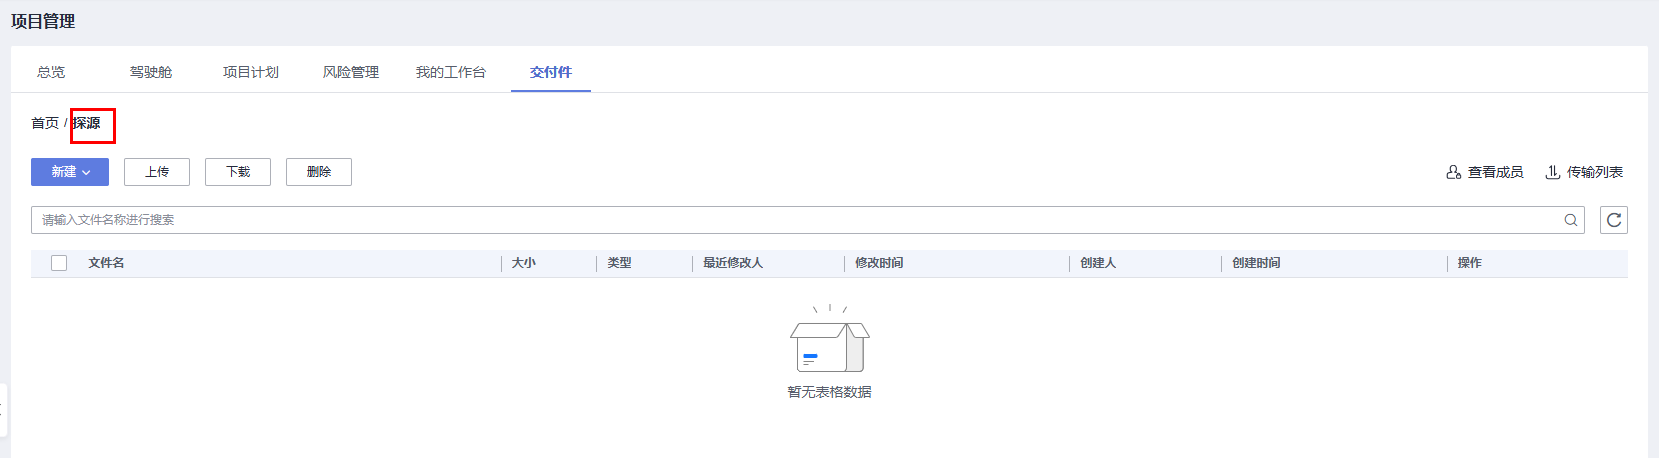Expand the 新建 dropdown arrow

pyautogui.click(x=87, y=173)
